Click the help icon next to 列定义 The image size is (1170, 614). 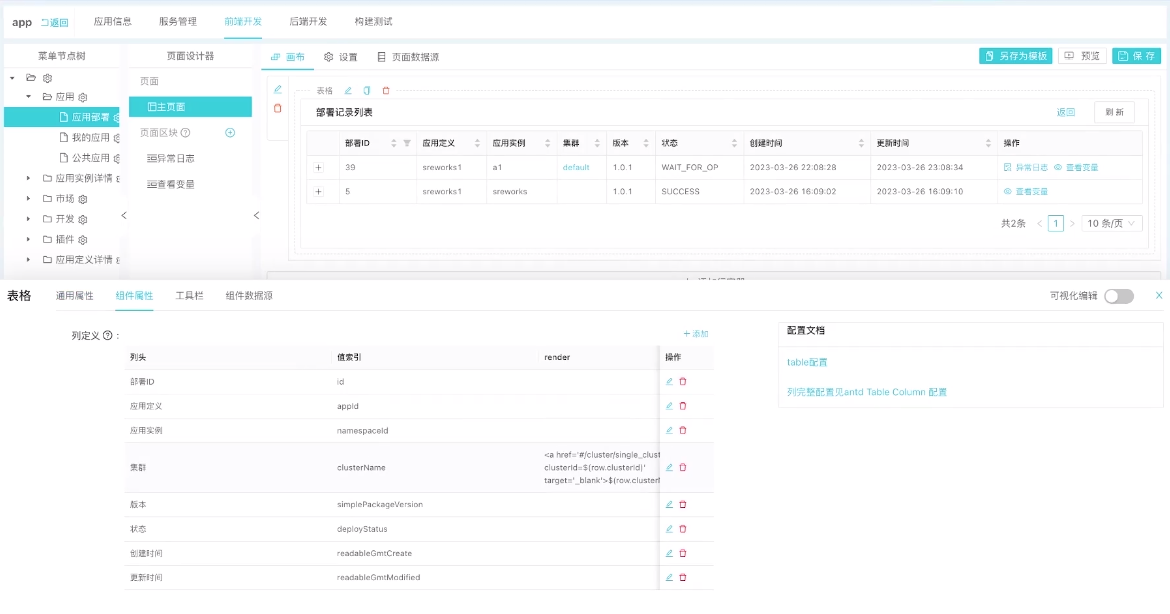(107, 336)
